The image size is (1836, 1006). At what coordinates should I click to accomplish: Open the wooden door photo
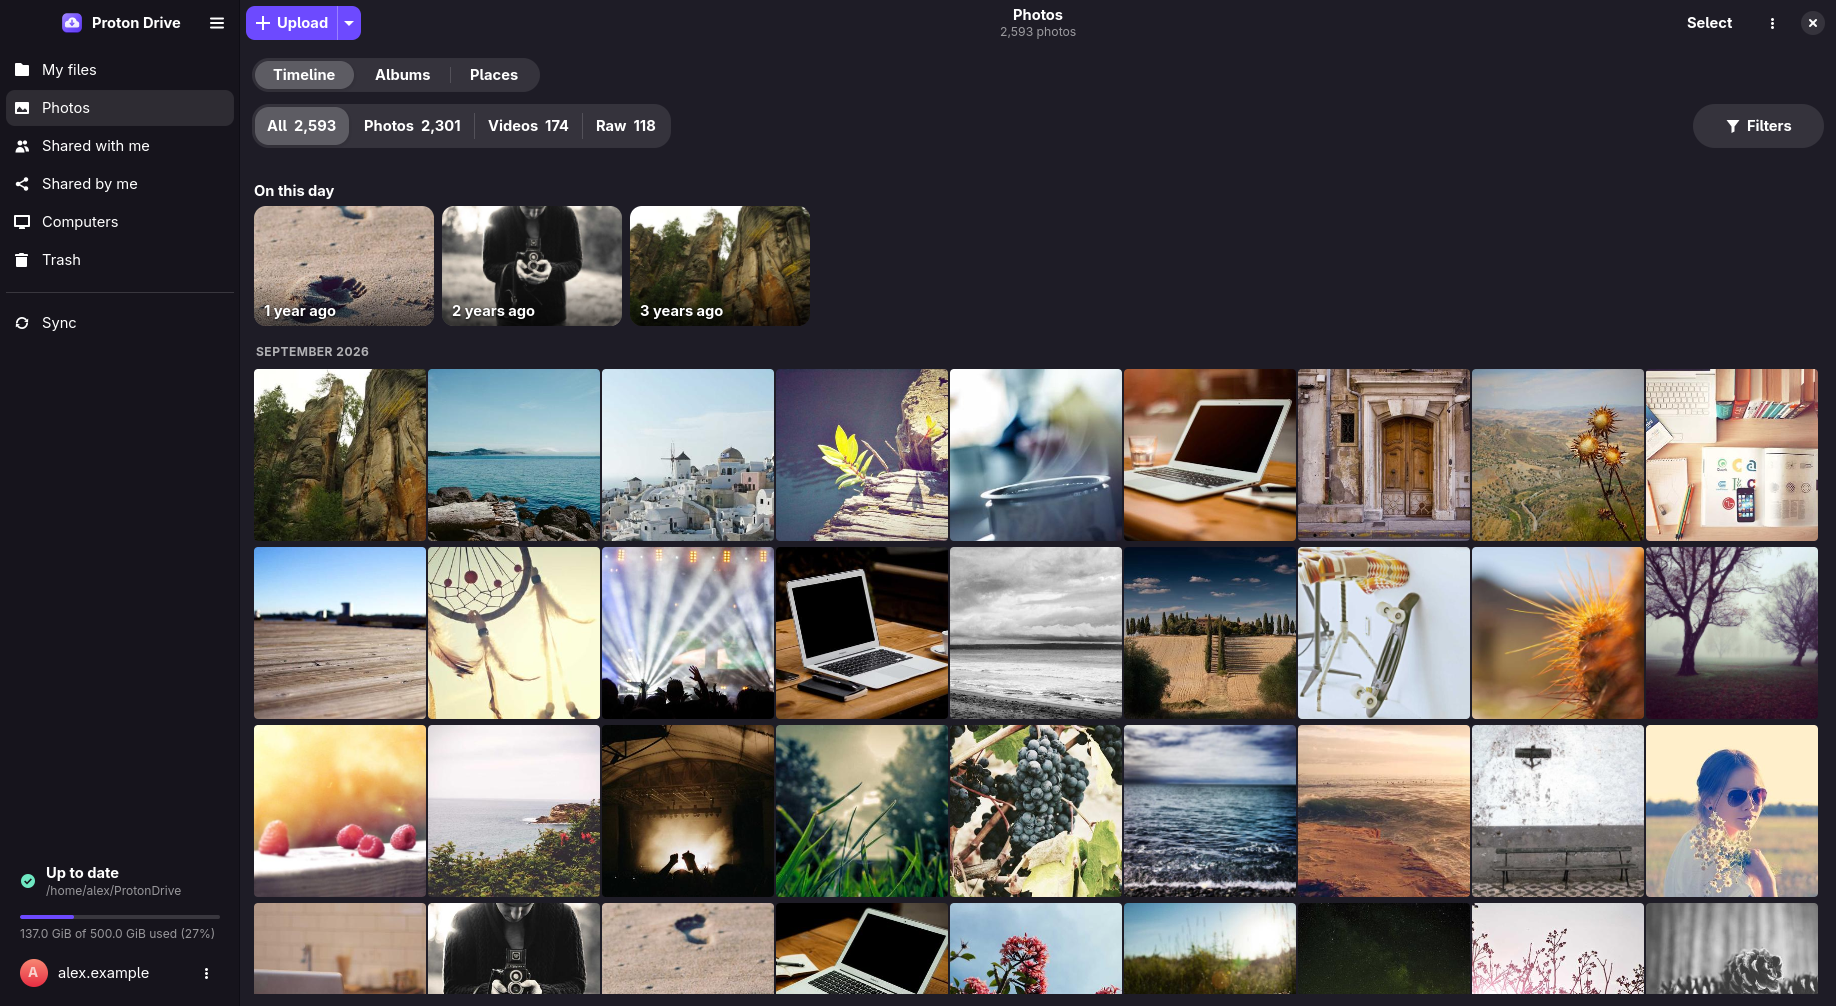(1384, 455)
